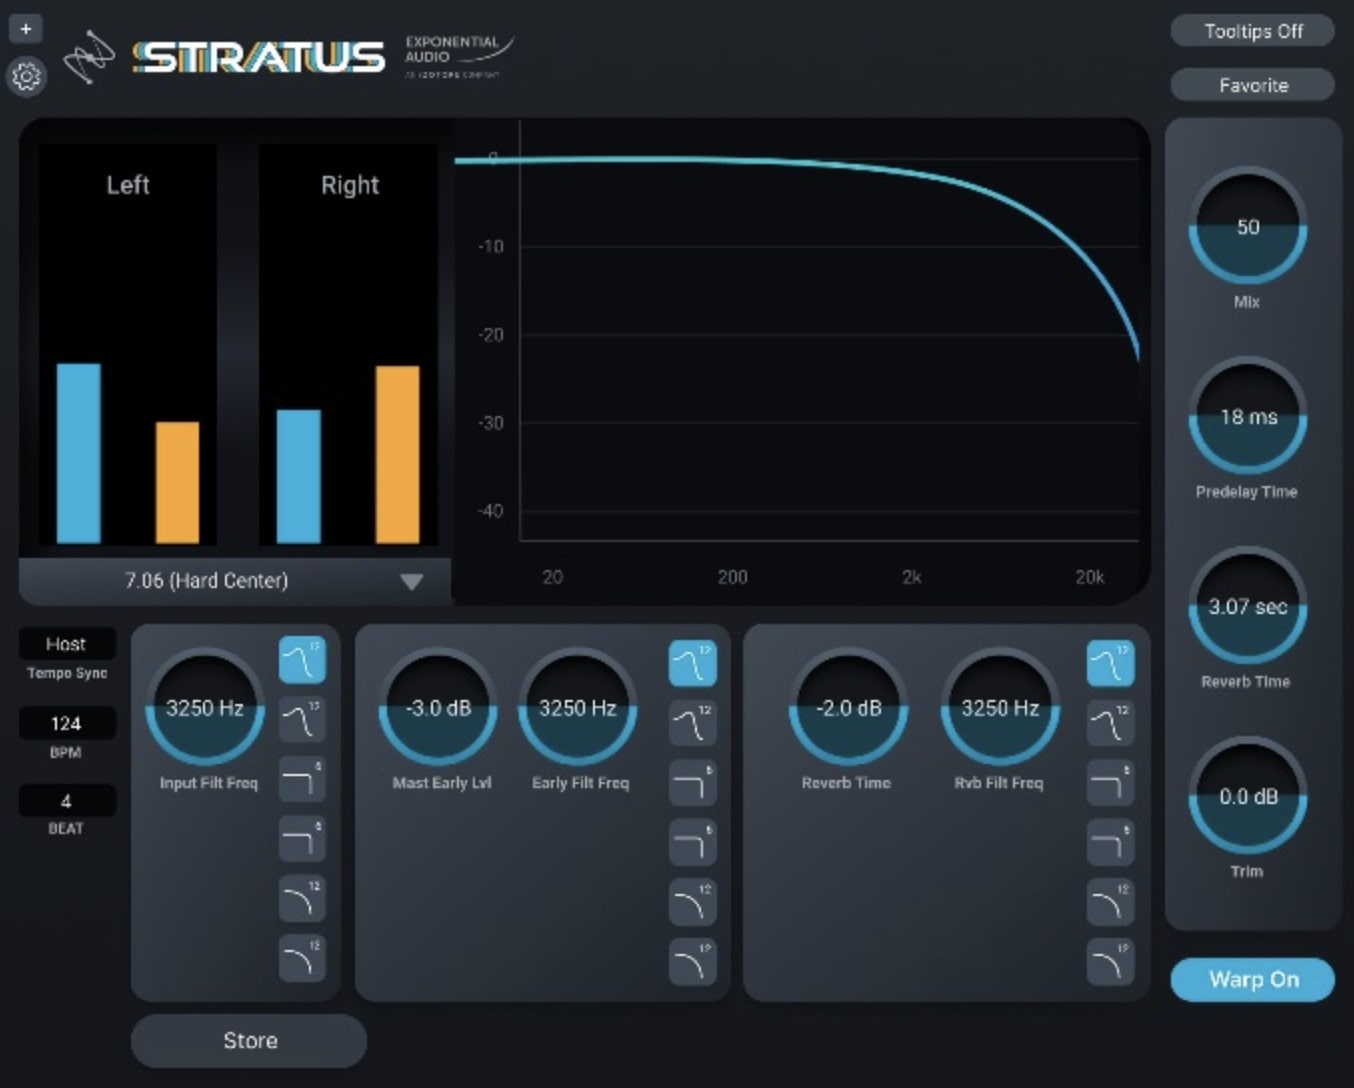Screen dimensions: 1354x1088
Task: Click the BEAT field showing 4
Action: (x=66, y=801)
